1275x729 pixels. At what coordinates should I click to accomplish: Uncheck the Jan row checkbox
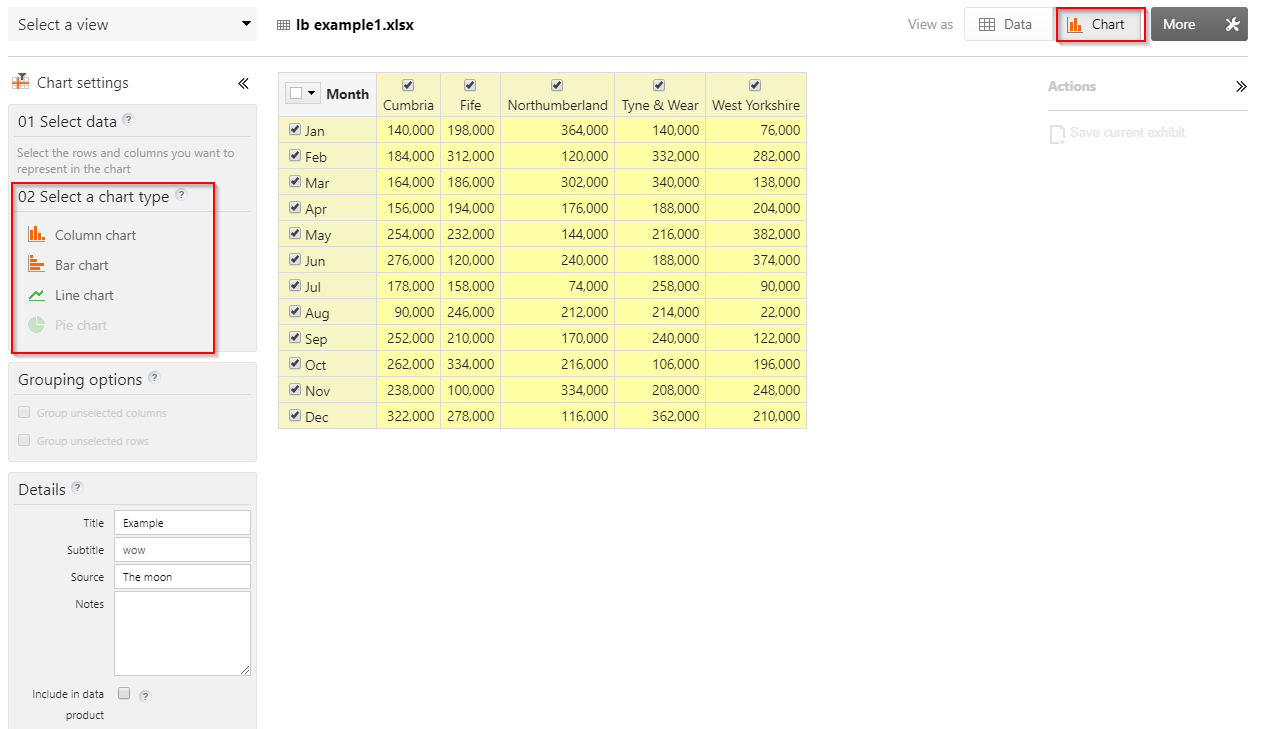(x=293, y=129)
